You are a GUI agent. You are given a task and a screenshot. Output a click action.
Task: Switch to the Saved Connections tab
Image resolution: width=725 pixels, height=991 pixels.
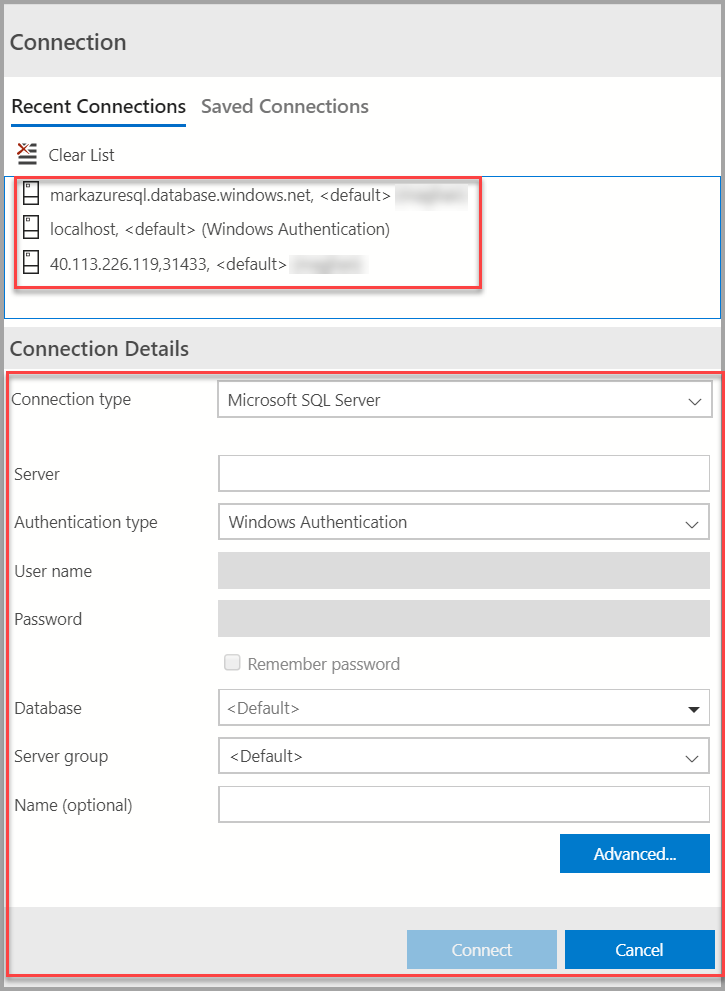pyautogui.click(x=285, y=106)
